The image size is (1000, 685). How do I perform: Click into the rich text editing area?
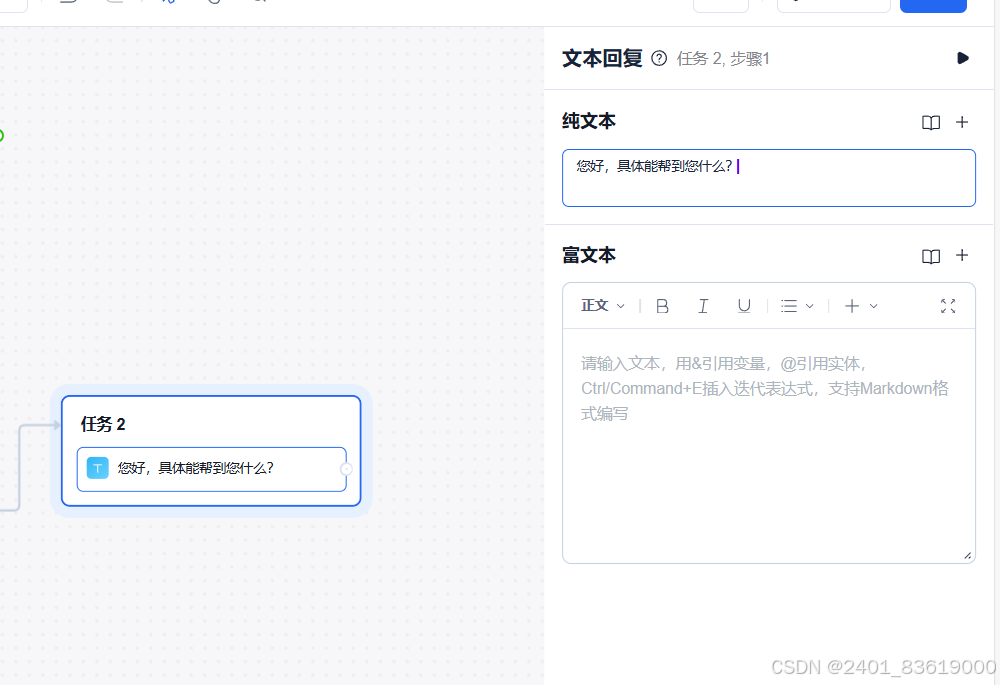coord(768,445)
